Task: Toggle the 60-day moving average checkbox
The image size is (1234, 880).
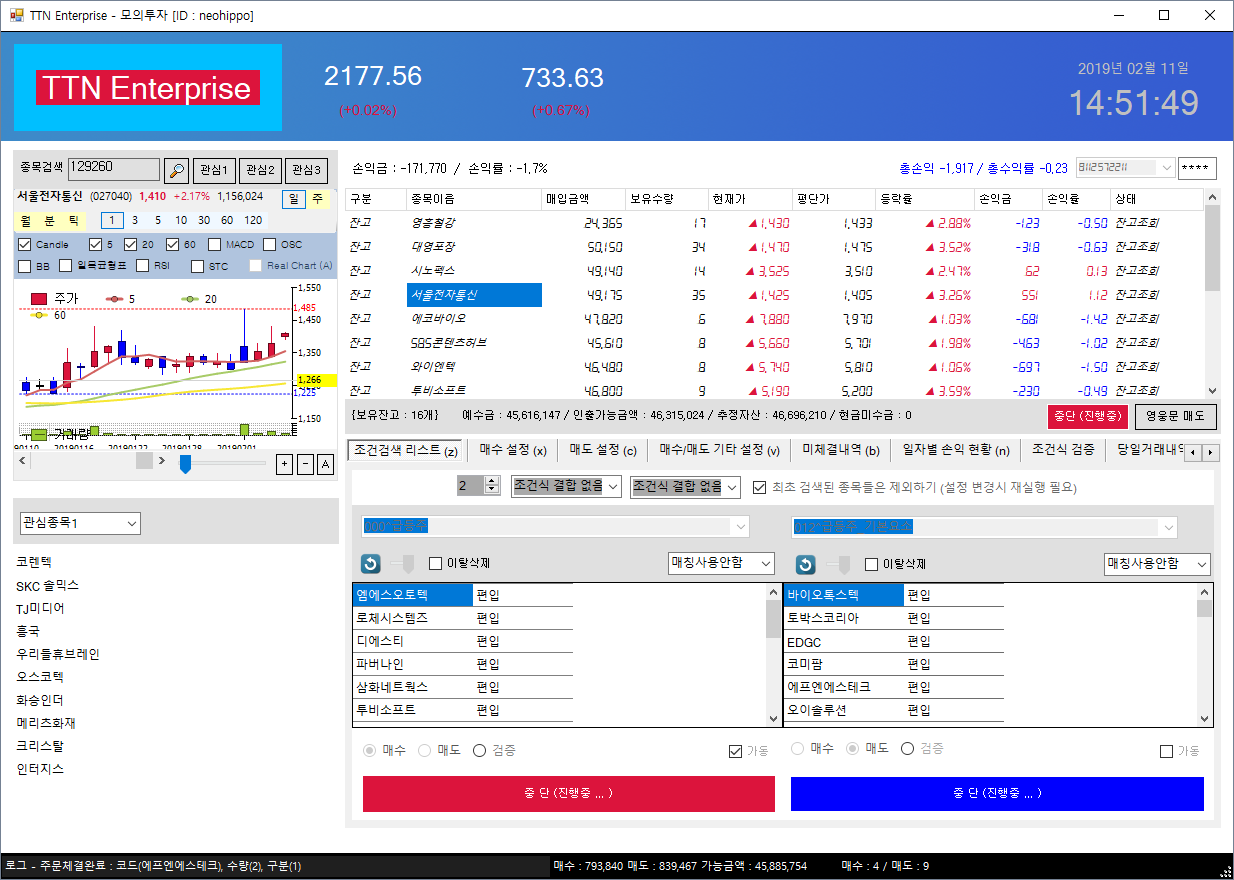Action: pyautogui.click(x=174, y=245)
